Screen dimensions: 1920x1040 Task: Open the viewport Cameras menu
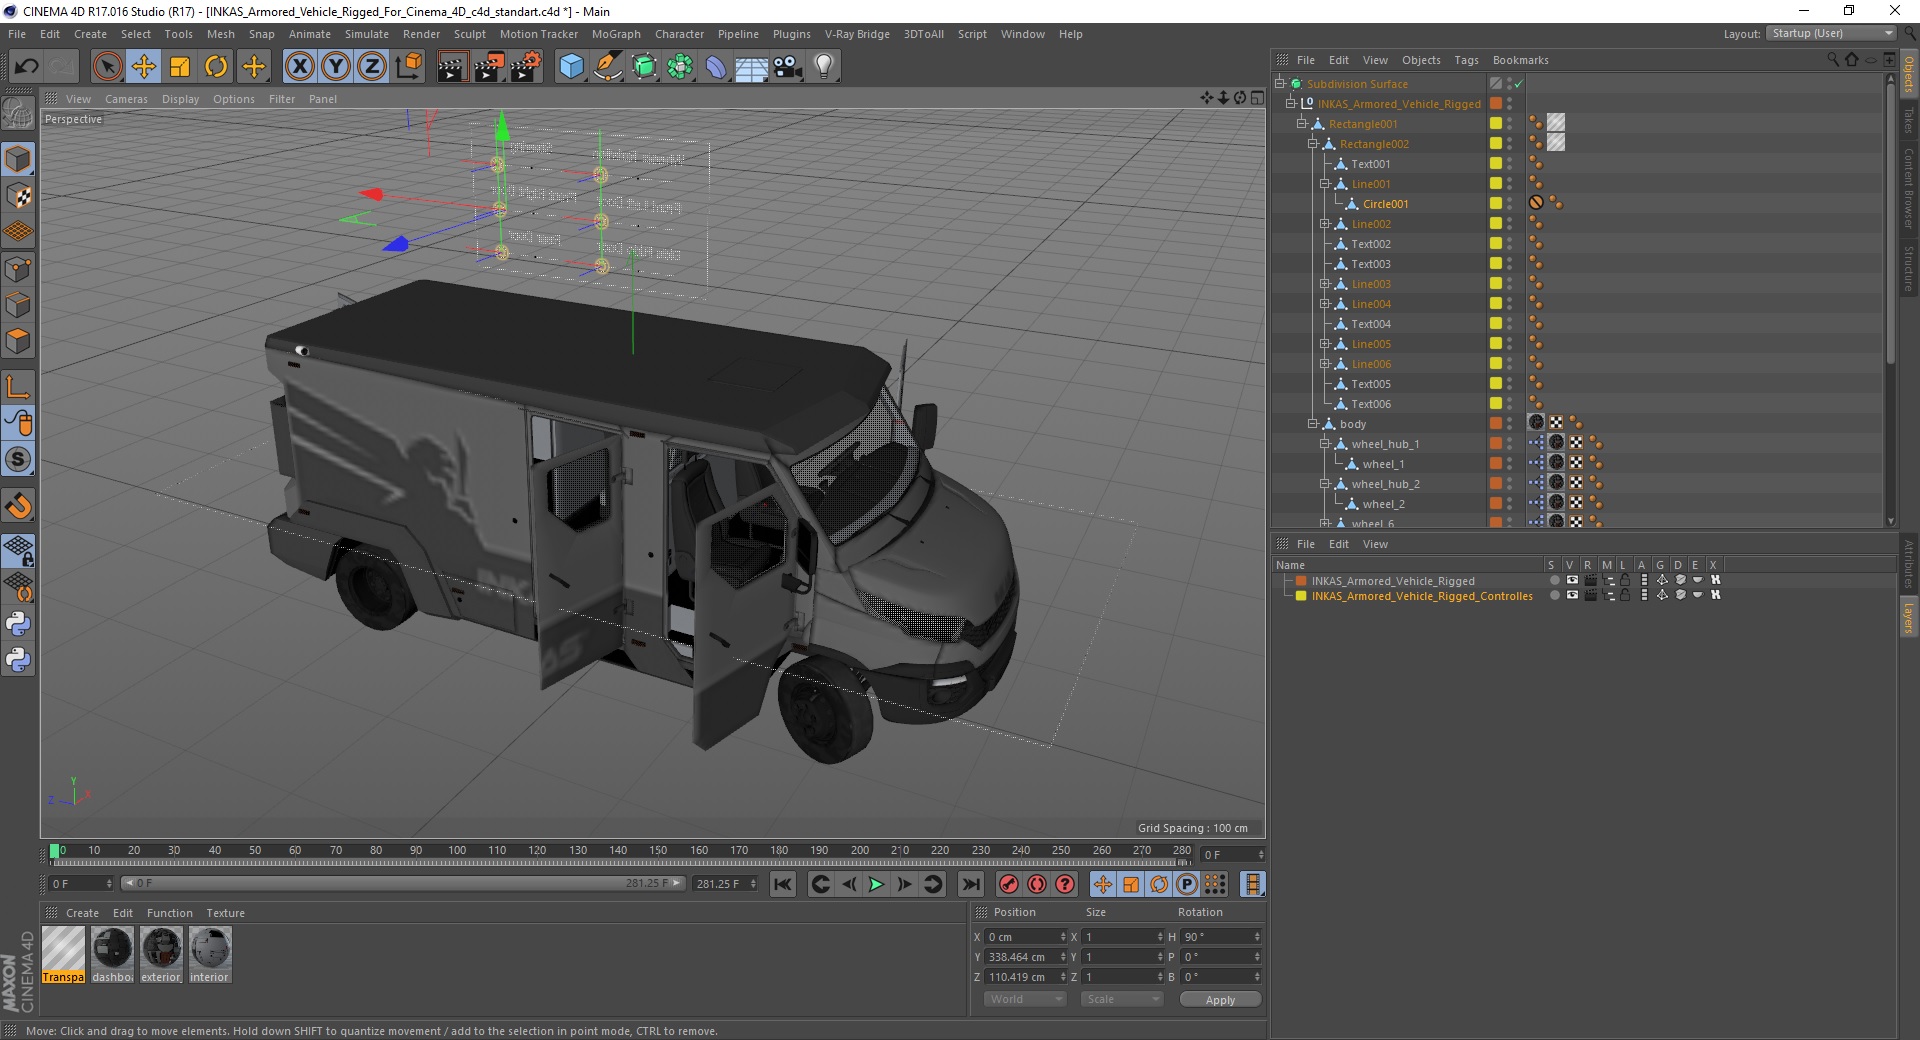click(126, 99)
